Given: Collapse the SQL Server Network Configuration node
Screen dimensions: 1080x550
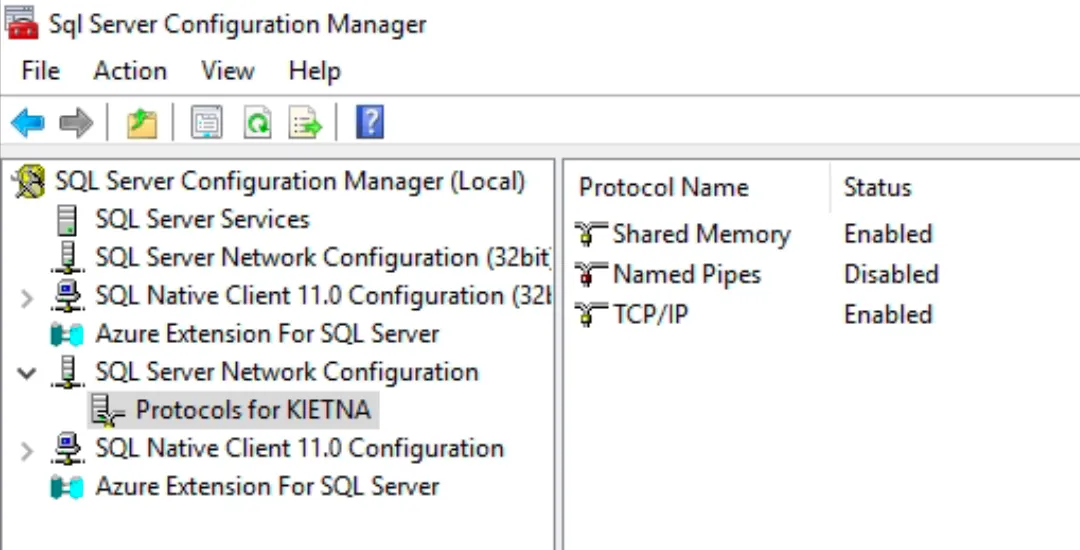Looking at the screenshot, I should 26,374.
